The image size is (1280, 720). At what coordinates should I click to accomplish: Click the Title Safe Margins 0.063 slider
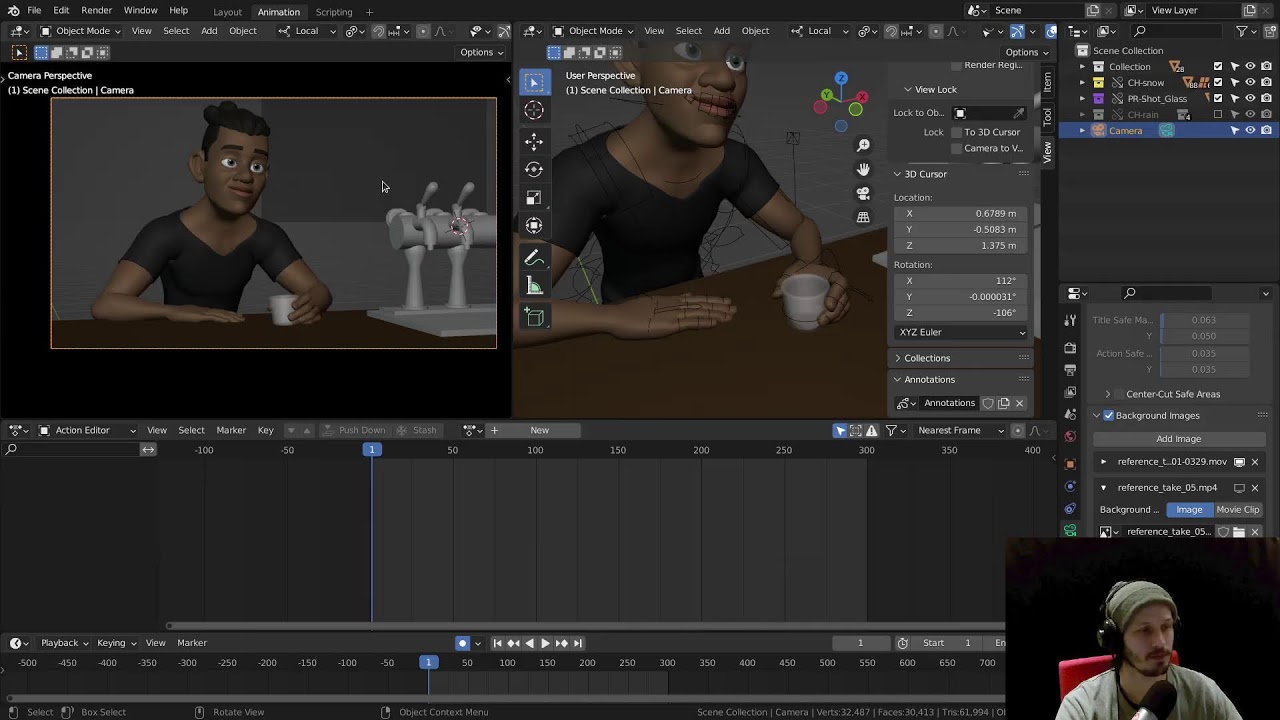click(x=1203, y=320)
